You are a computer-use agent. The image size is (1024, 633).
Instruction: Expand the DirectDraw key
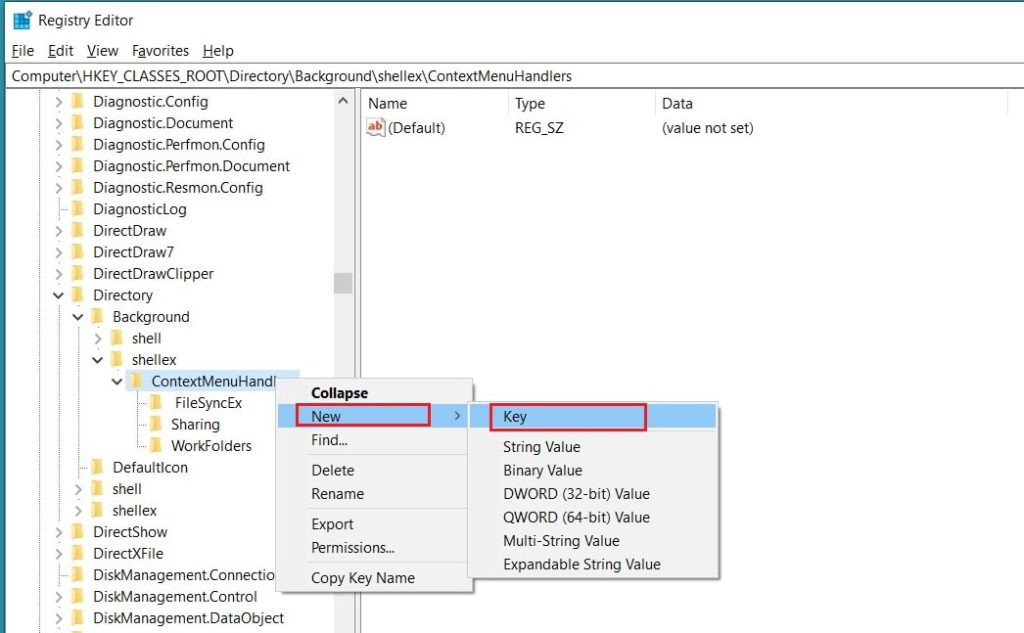coord(58,231)
